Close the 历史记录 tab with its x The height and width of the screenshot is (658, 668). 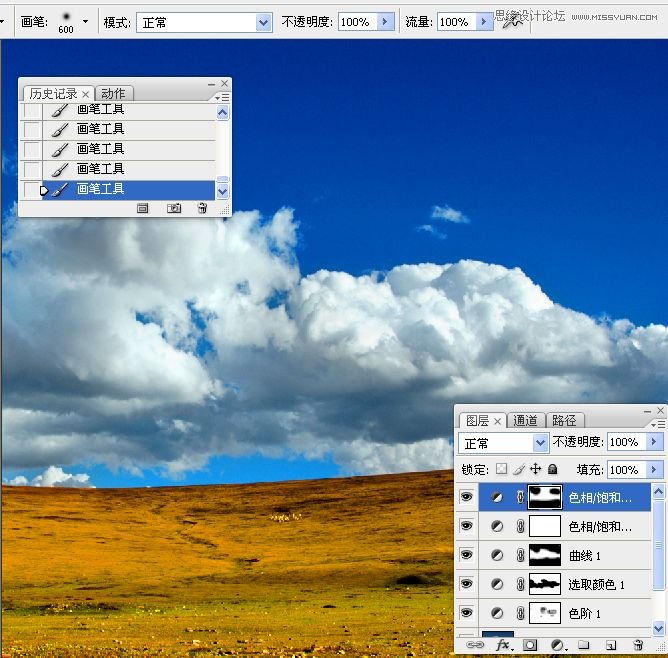[86, 94]
